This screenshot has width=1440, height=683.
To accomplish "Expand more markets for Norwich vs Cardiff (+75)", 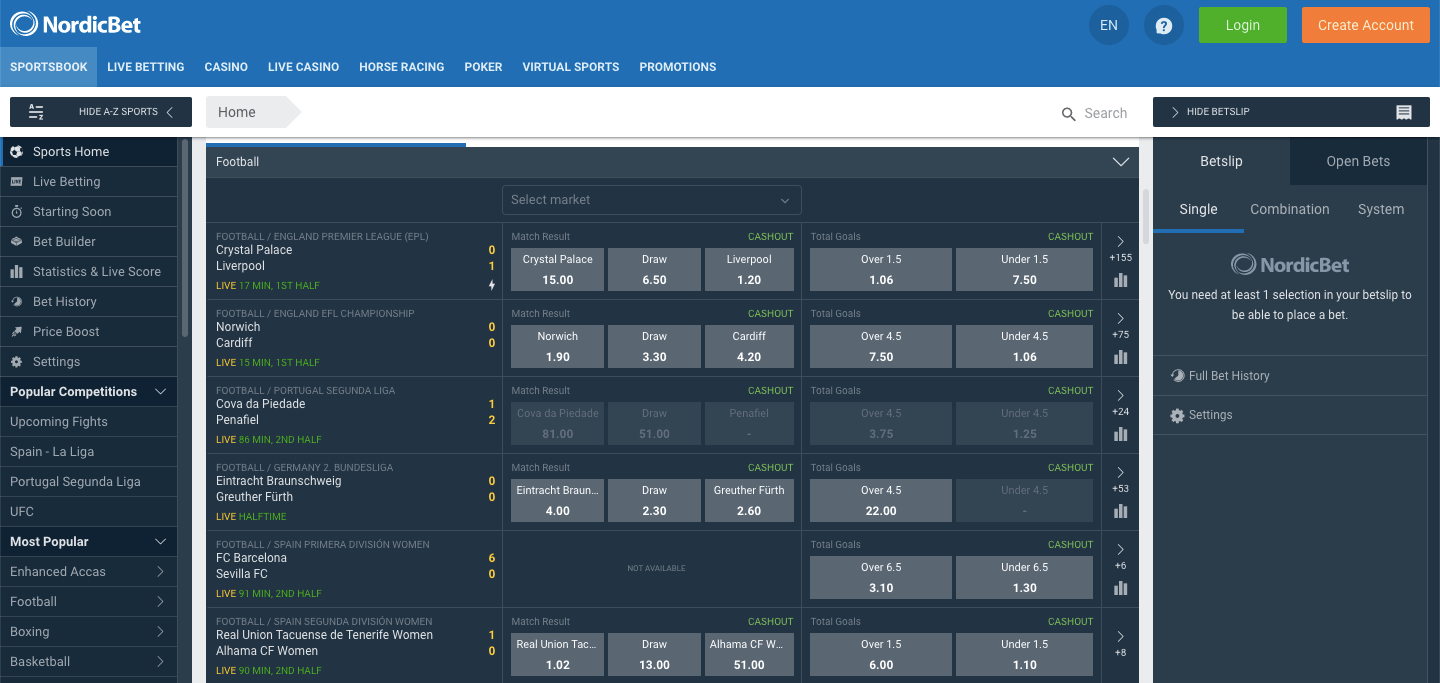I will click(1120, 325).
